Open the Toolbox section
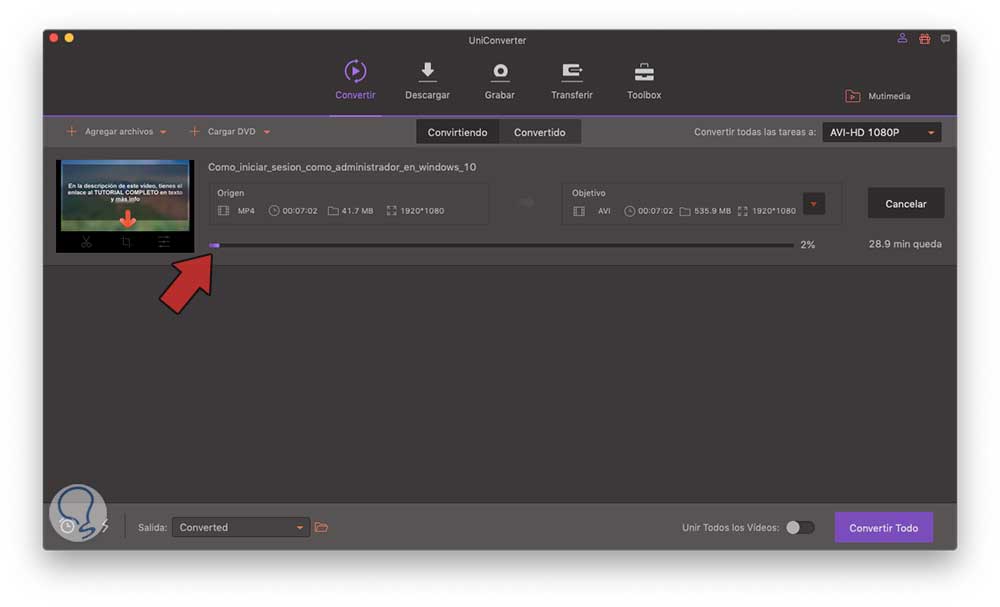Screen dimensions: 1000x607 pyautogui.click(x=643, y=80)
